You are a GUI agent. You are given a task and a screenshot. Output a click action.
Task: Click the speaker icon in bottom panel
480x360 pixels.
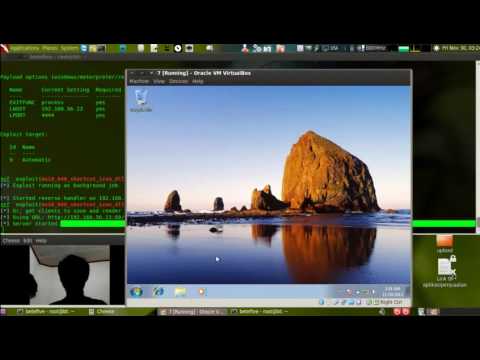tap(382, 312)
